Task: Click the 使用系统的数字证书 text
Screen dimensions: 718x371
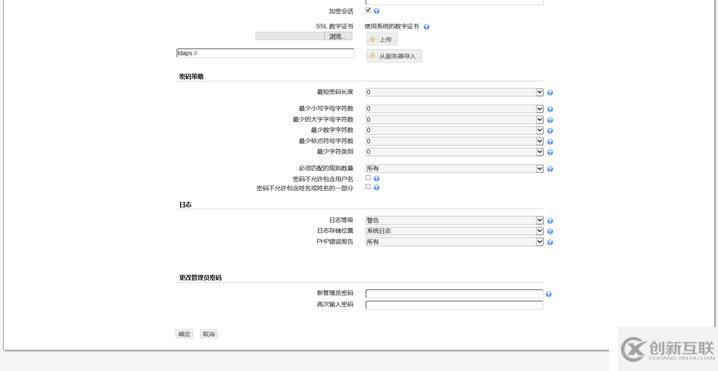Action: (x=392, y=27)
